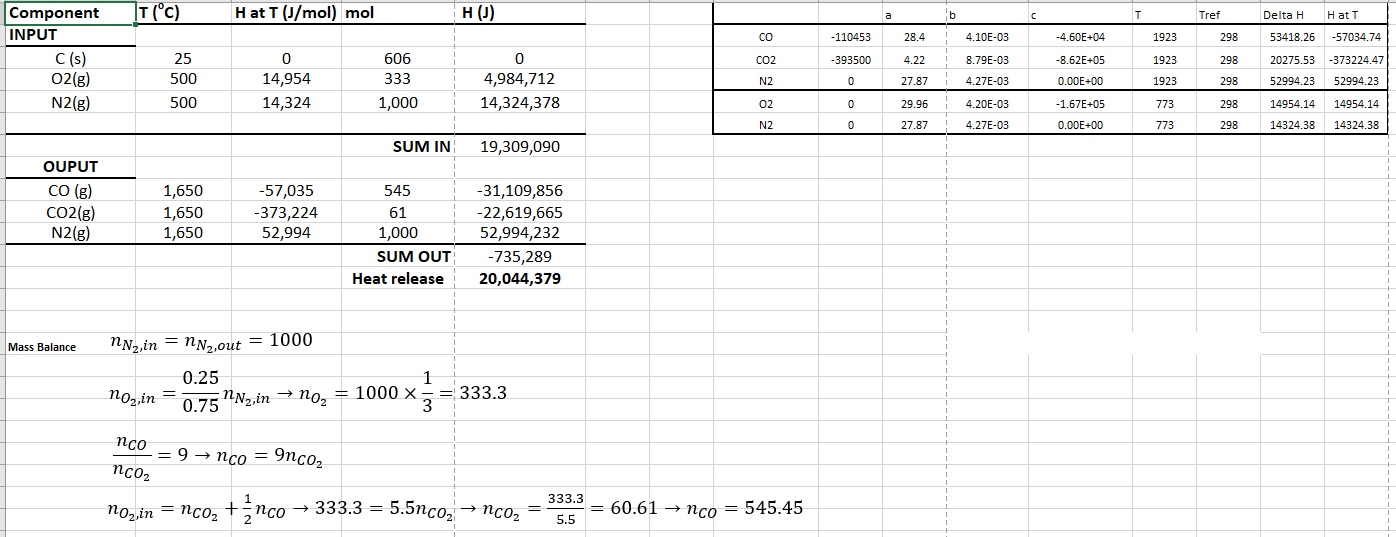Select the 1,650 temperature in CO2(g) row
This screenshot has width=1396, height=537.
[x=184, y=212]
